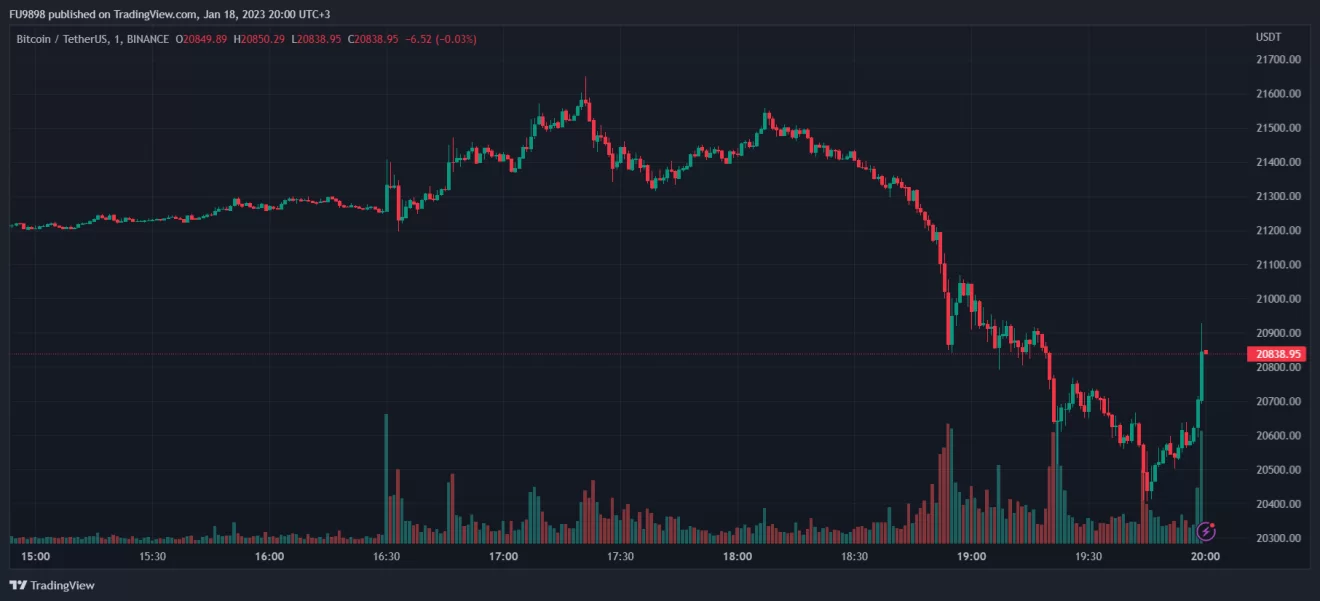This screenshot has height=601, width=1320.
Task: Select the Bitcoin / TetherUS symbol title
Action: click(x=60, y=39)
